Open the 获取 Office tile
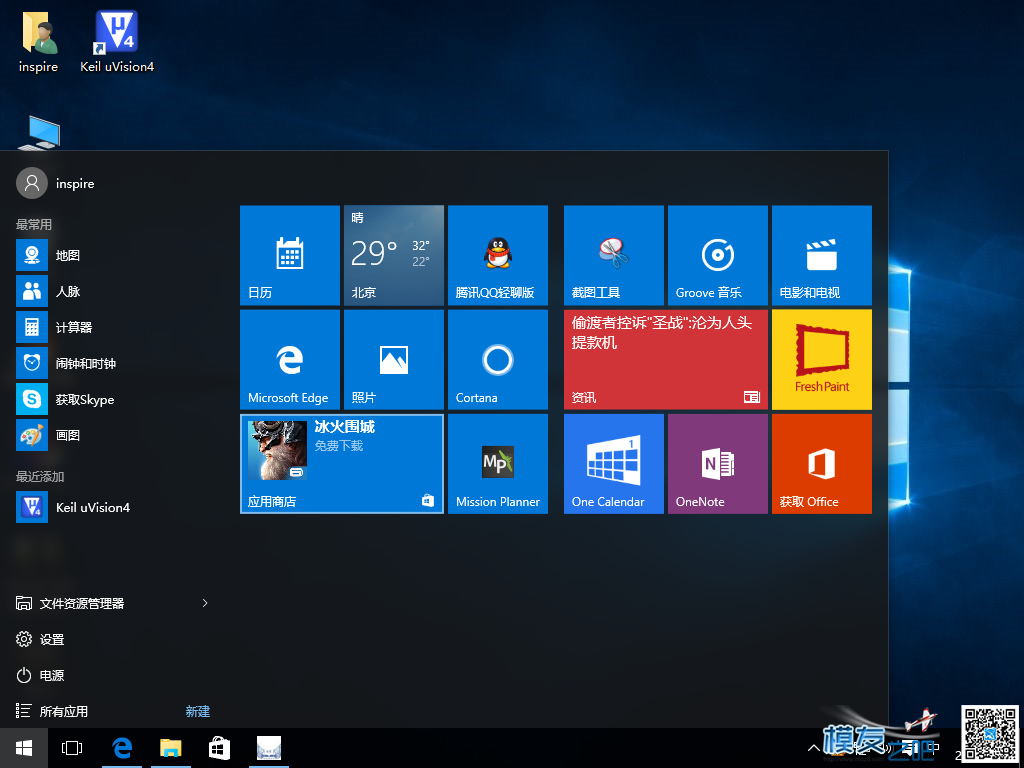The width and height of the screenshot is (1024, 768). [822, 464]
